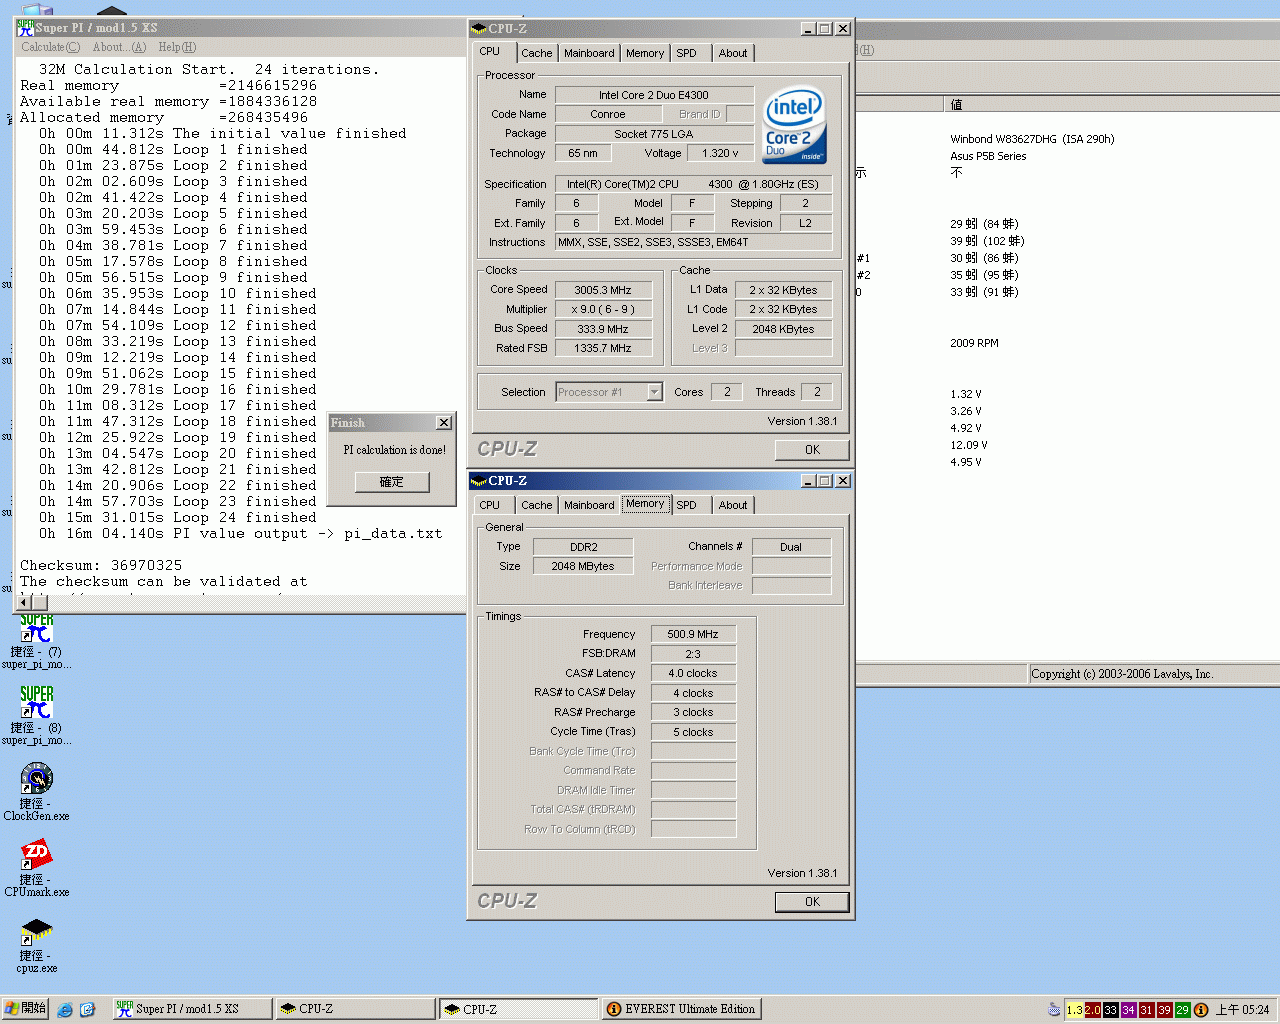This screenshot has width=1280, height=1024.
Task: Open Cache tab in lower CPU-Z
Action: point(536,505)
